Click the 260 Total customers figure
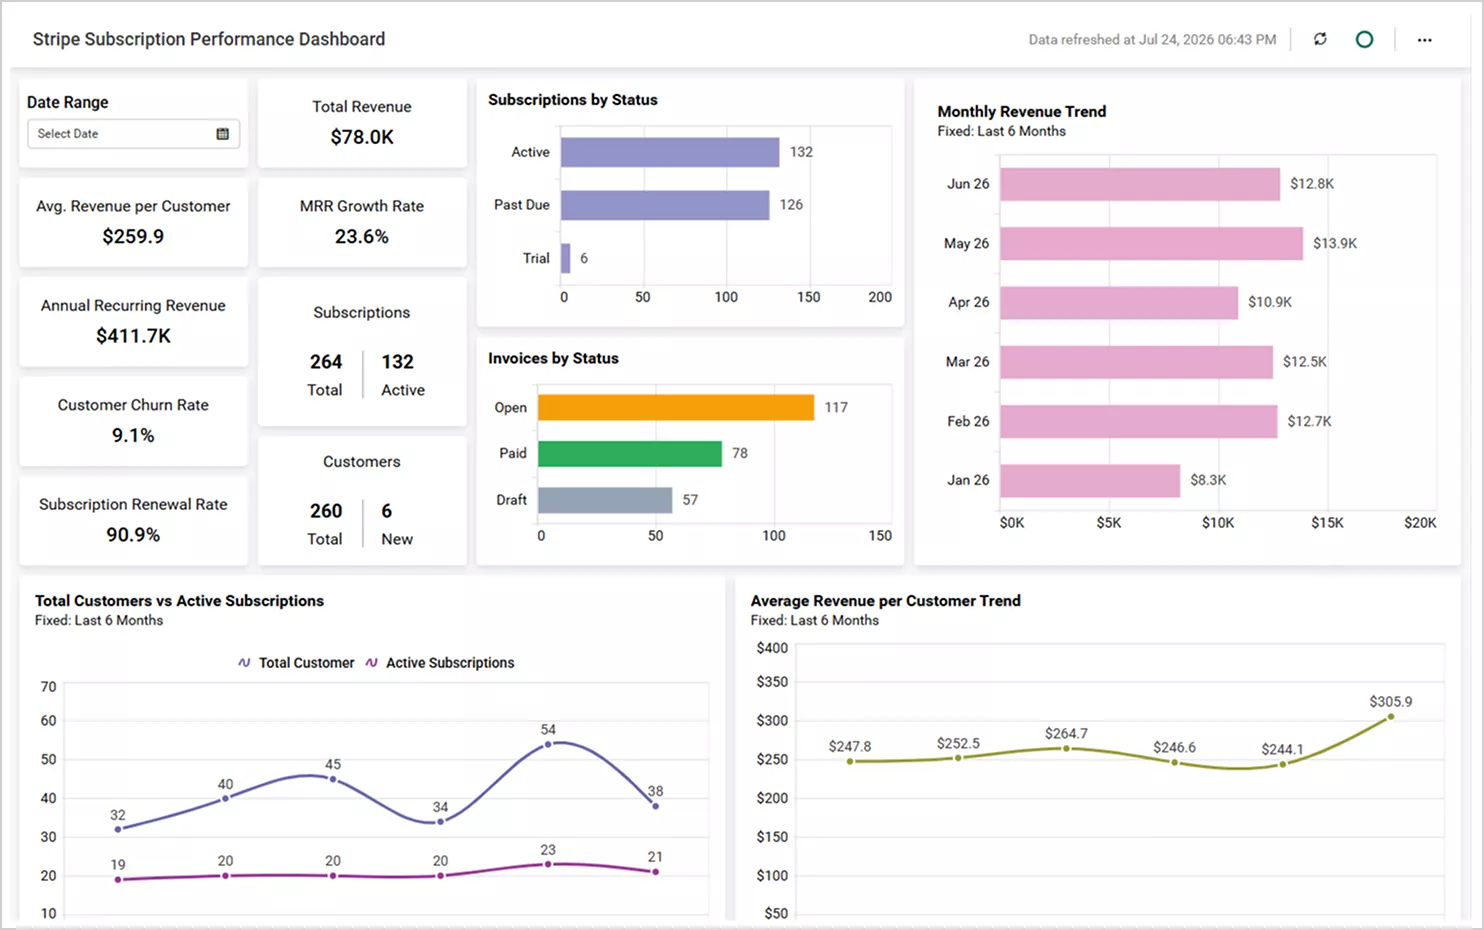The image size is (1484, 930). [x=326, y=511]
